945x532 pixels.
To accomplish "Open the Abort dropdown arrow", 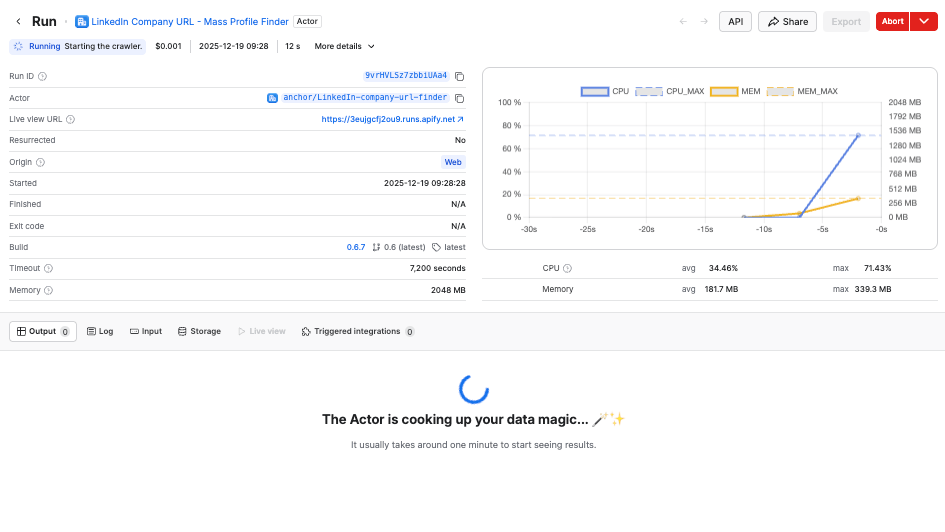I will pyautogui.click(x=923, y=21).
